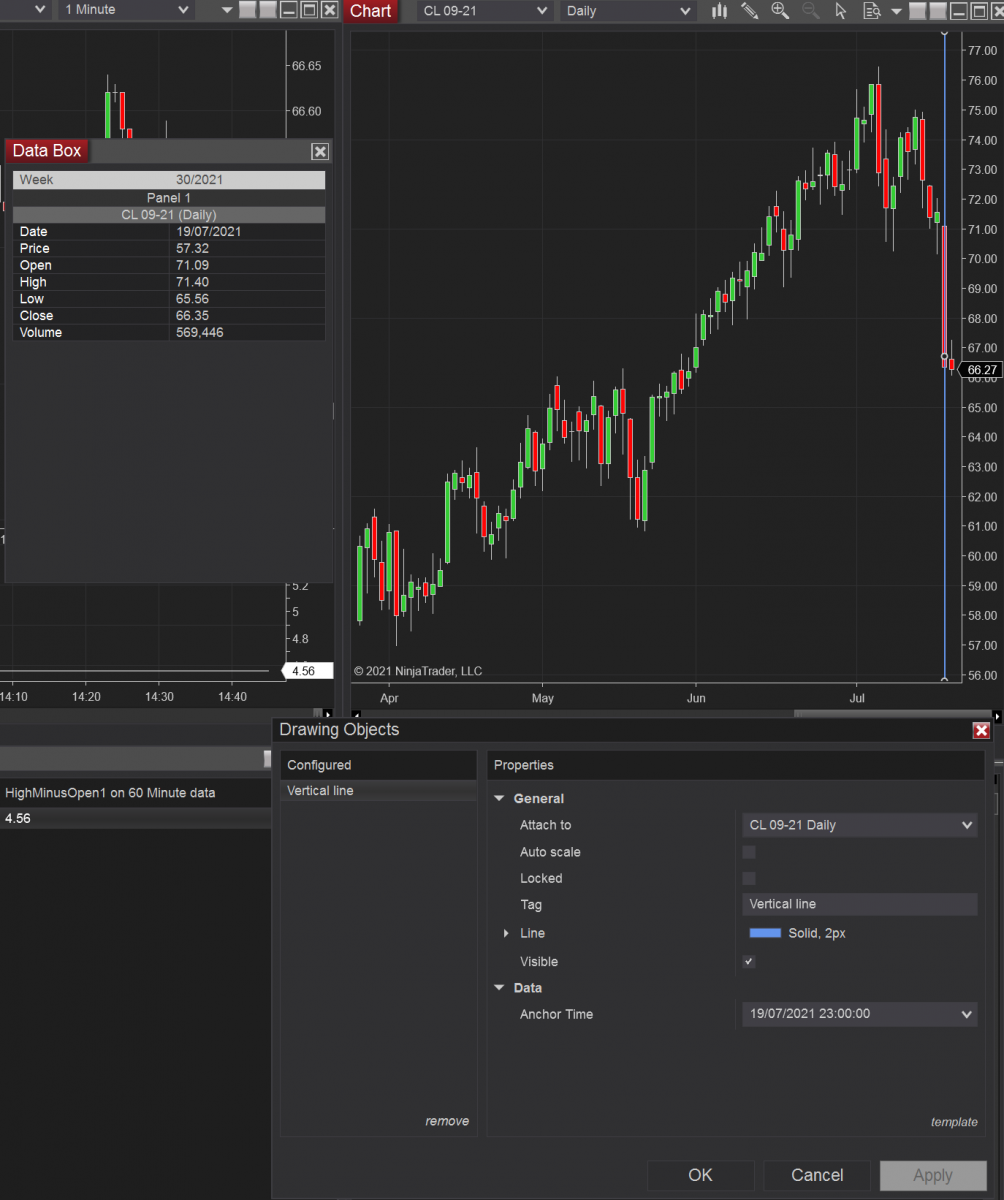Close the Drawing Objects dialog
This screenshot has height=1200, width=1004.
pyautogui.click(x=982, y=731)
